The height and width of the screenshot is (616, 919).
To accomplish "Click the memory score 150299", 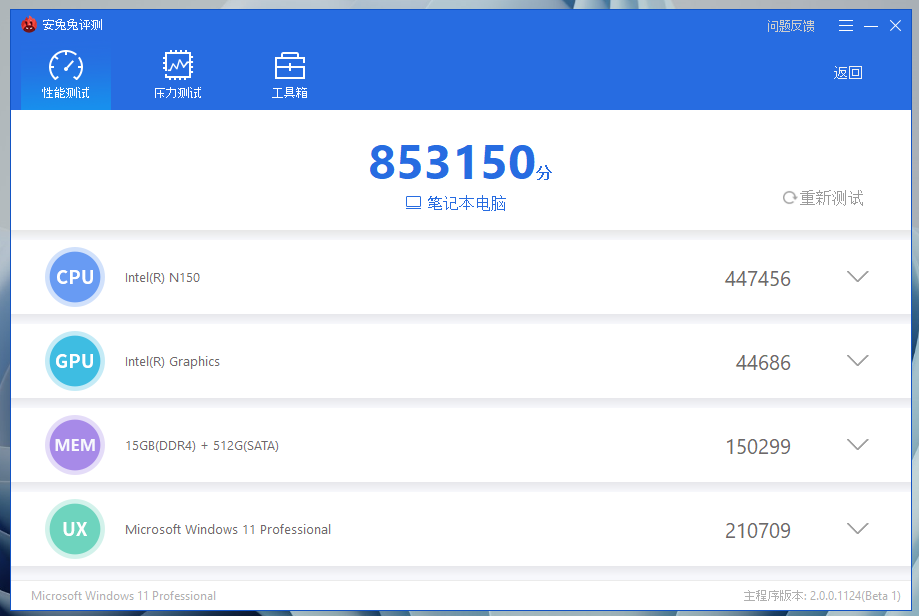I will tap(758, 447).
